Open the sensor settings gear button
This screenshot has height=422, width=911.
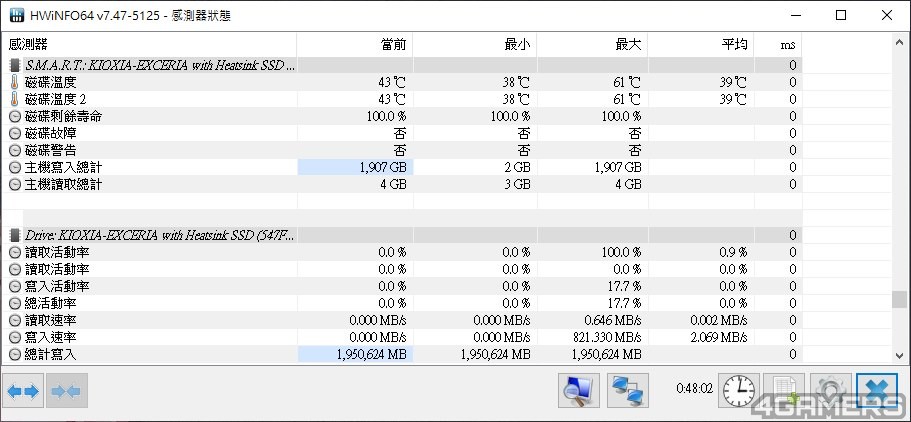coord(830,391)
